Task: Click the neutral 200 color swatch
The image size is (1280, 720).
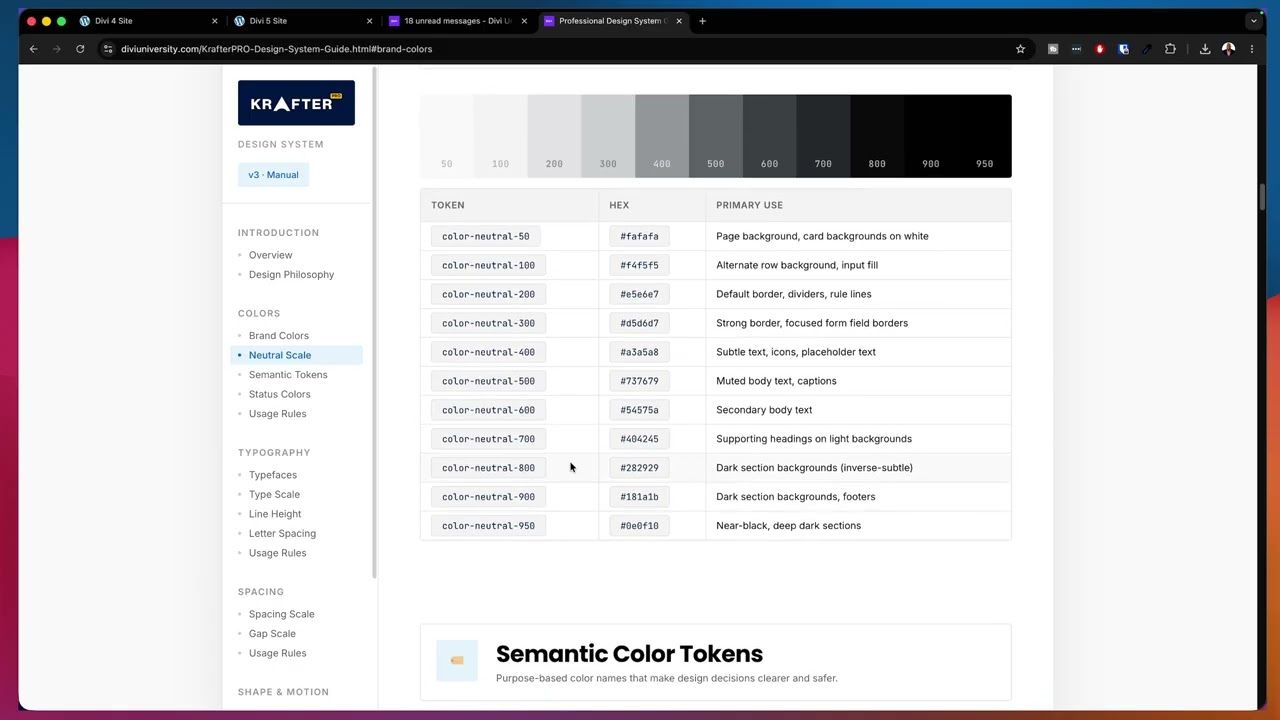Action: (554, 136)
